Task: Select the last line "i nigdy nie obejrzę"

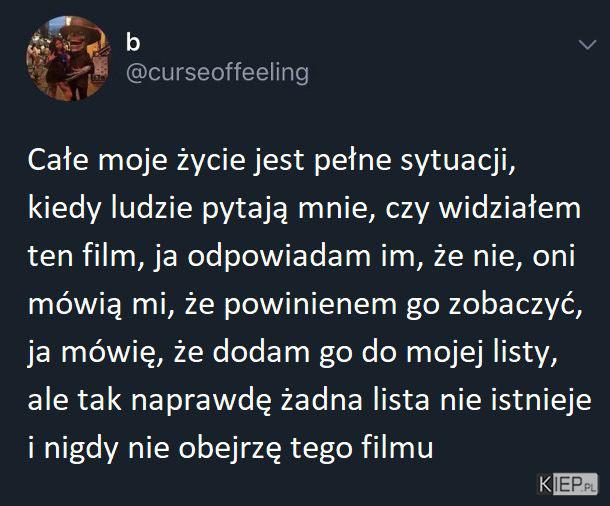Action: click(231, 448)
